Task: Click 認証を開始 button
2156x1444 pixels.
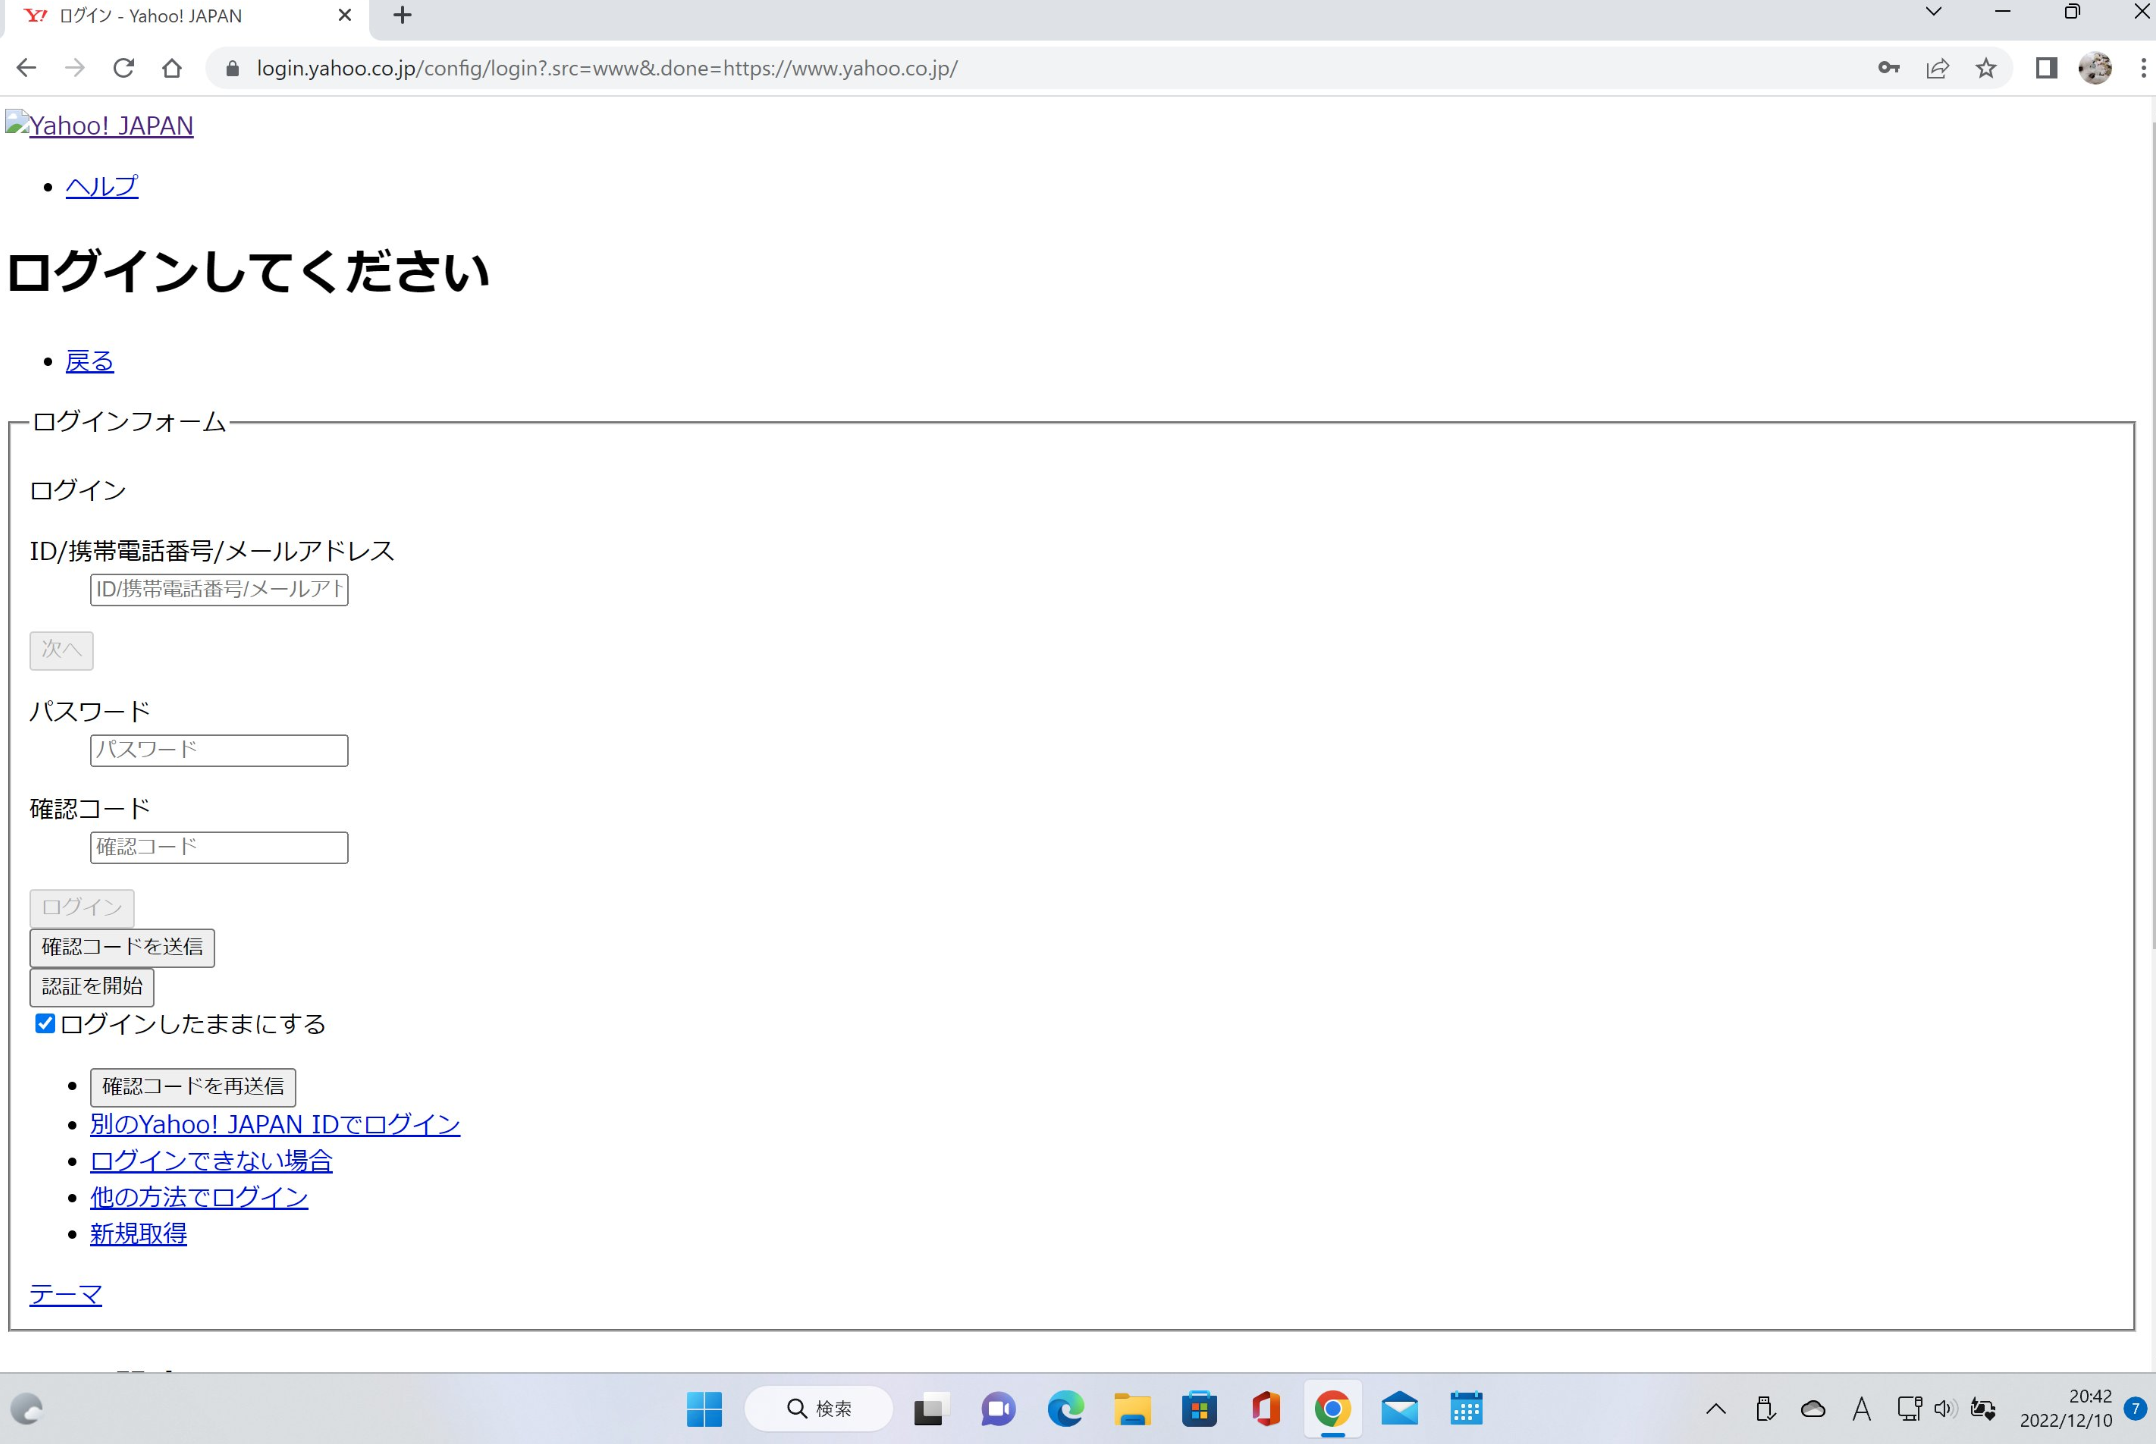Action: coord(92,987)
